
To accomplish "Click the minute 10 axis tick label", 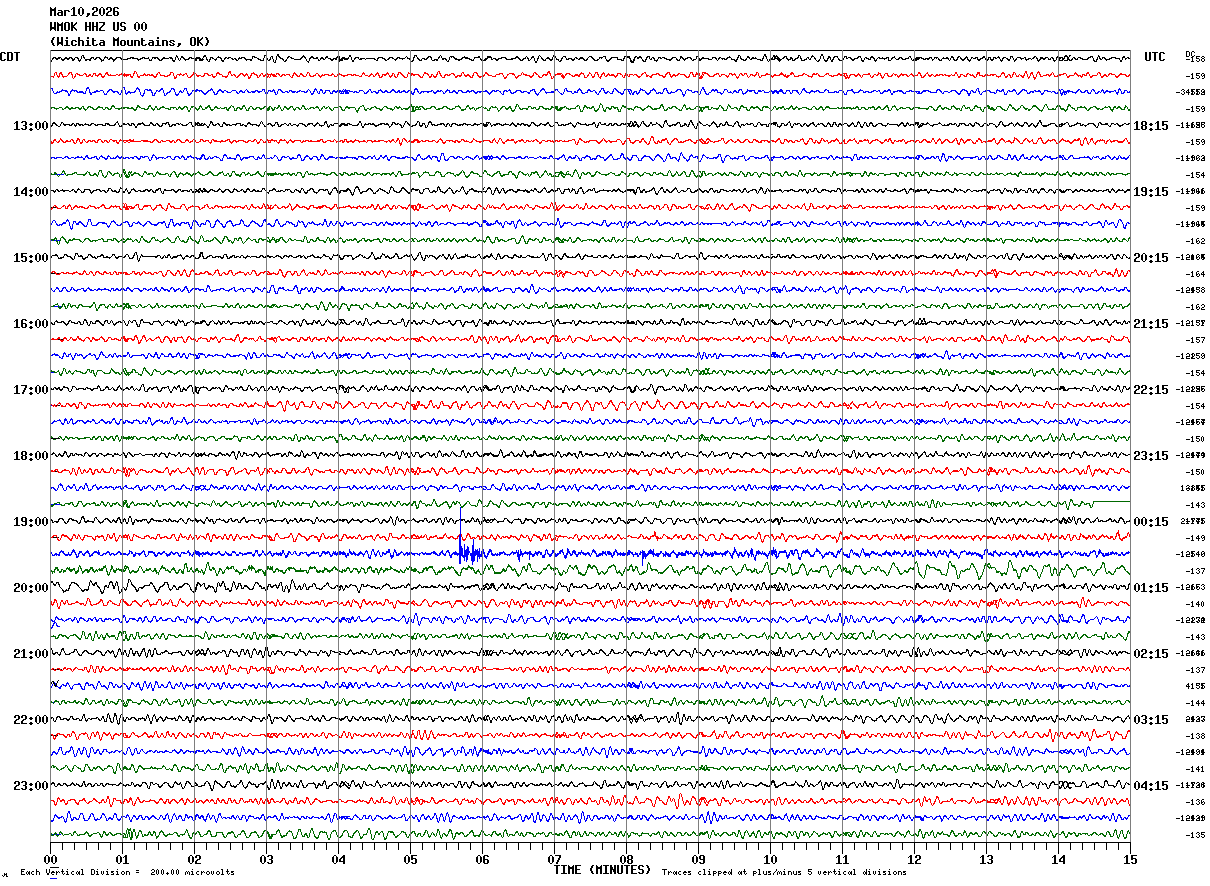I will (x=770, y=859).
